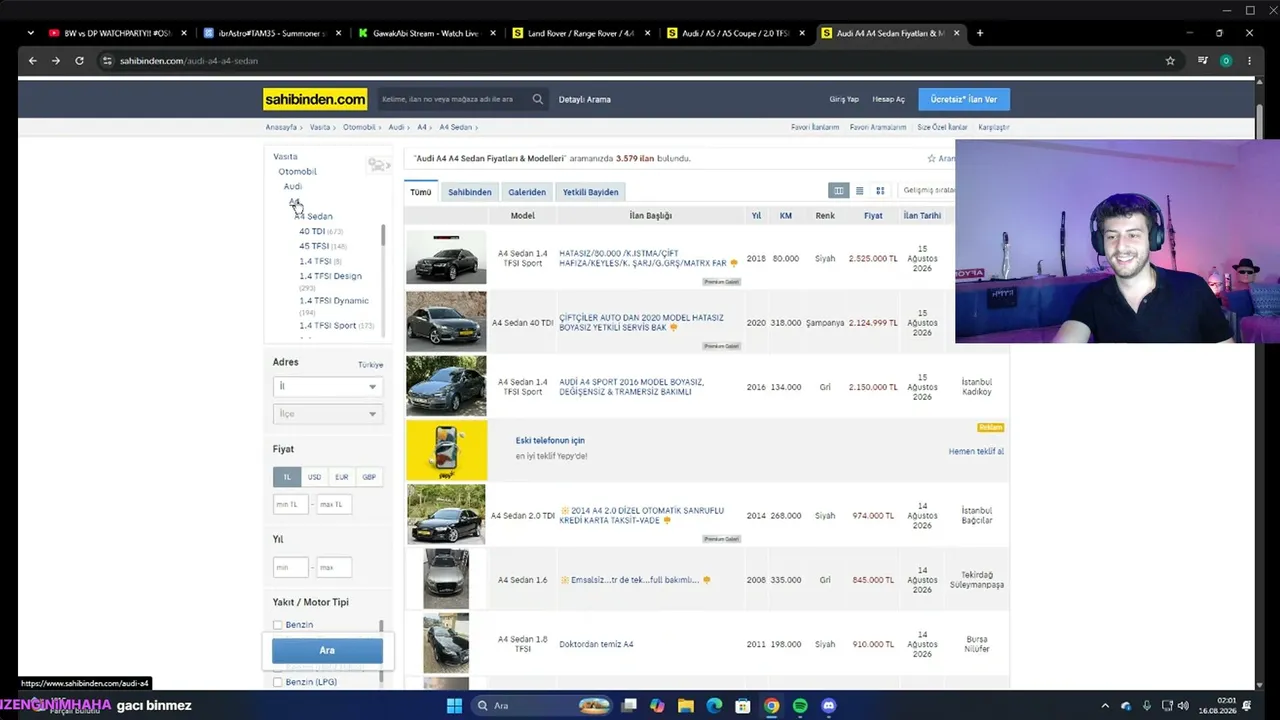1280x720 pixels.
Task: Sort listings by the KM column header
Action: pyautogui.click(x=786, y=215)
